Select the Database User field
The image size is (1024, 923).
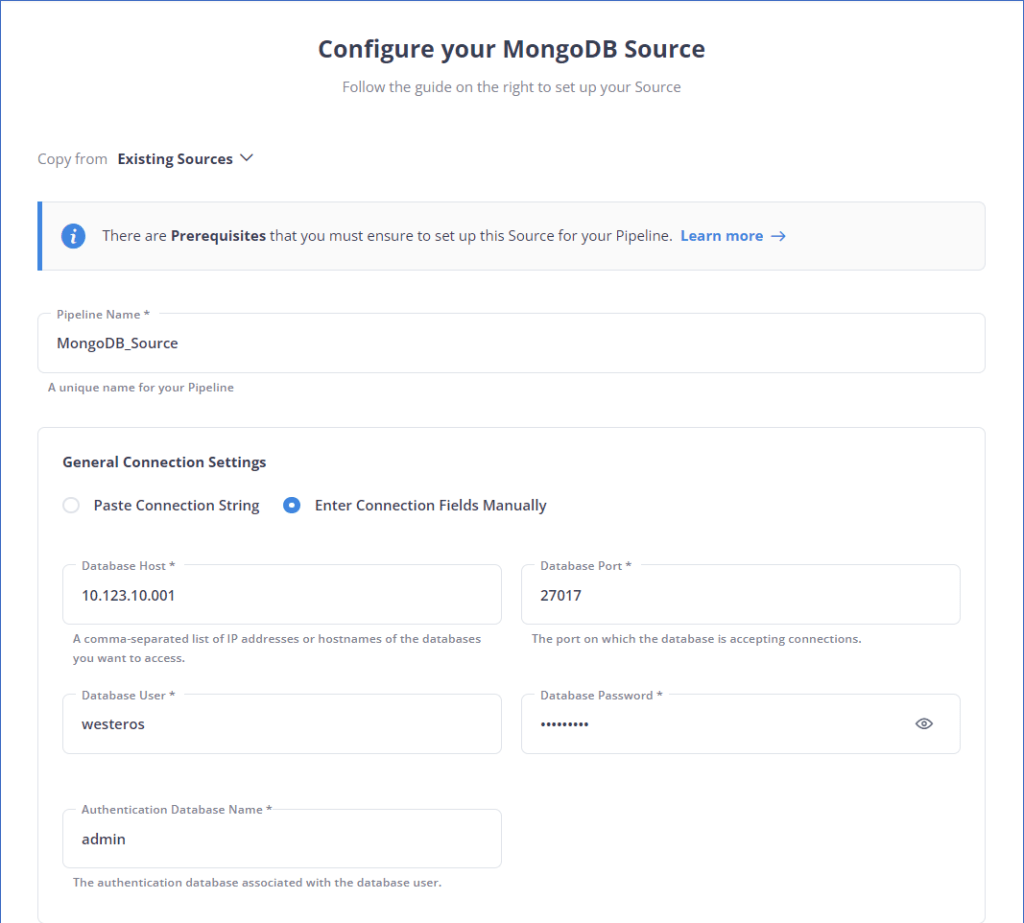coord(282,724)
